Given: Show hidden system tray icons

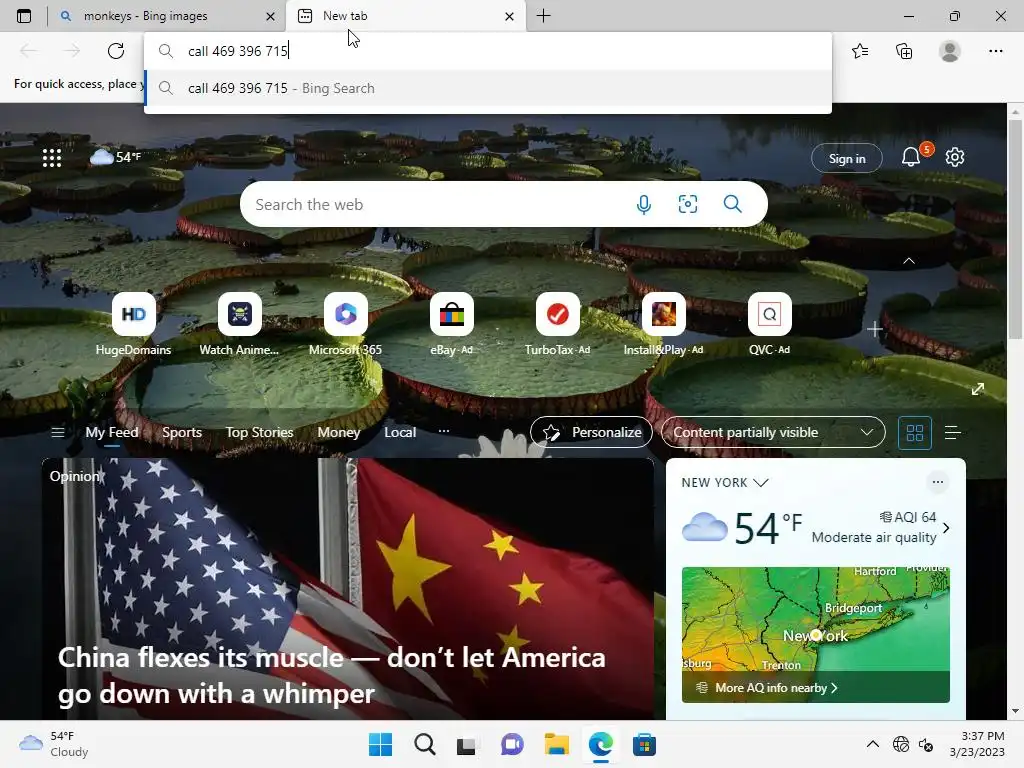Looking at the screenshot, I should click(872, 744).
